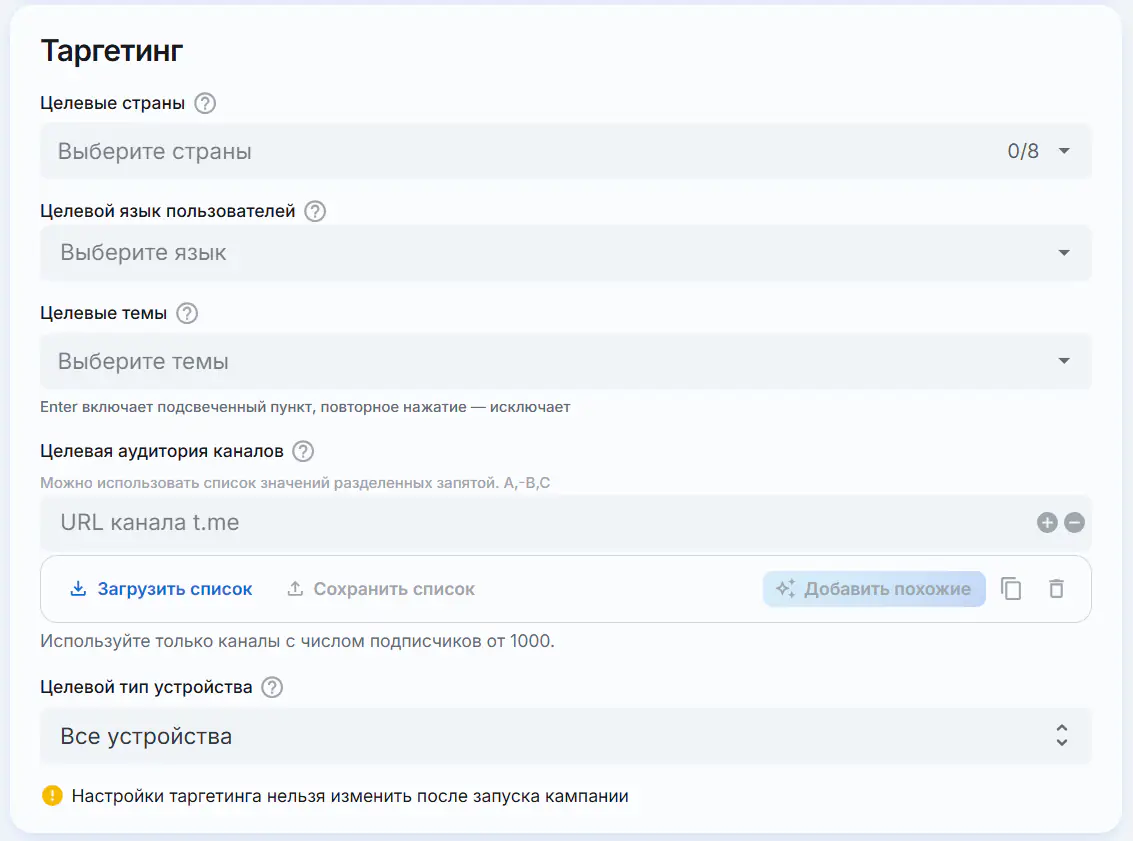Click the Целевые темы label
The image size is (1133, 841).
coord(103,314)
